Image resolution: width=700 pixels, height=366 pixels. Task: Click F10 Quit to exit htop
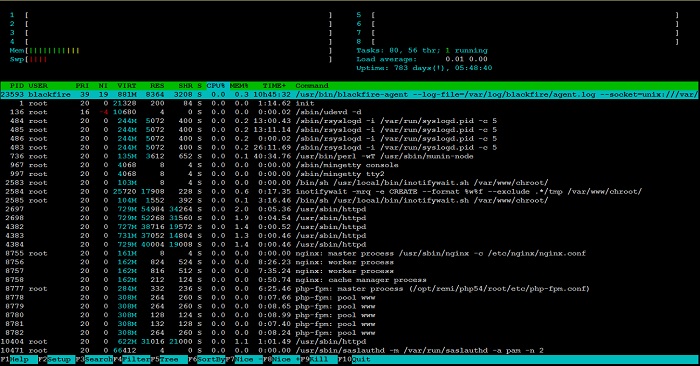355,359
